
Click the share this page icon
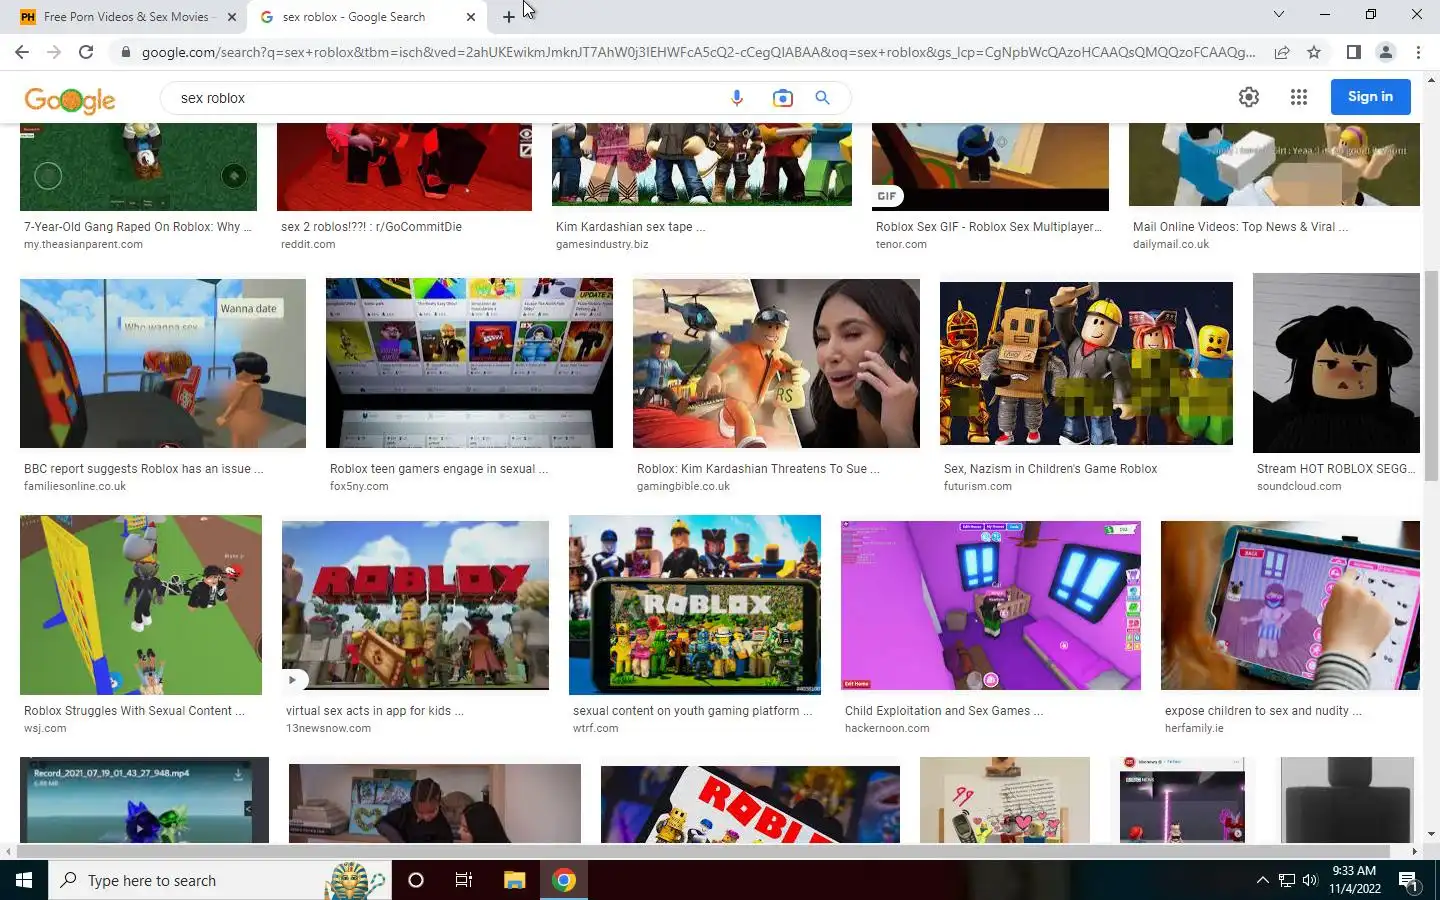coord(1282,52)
